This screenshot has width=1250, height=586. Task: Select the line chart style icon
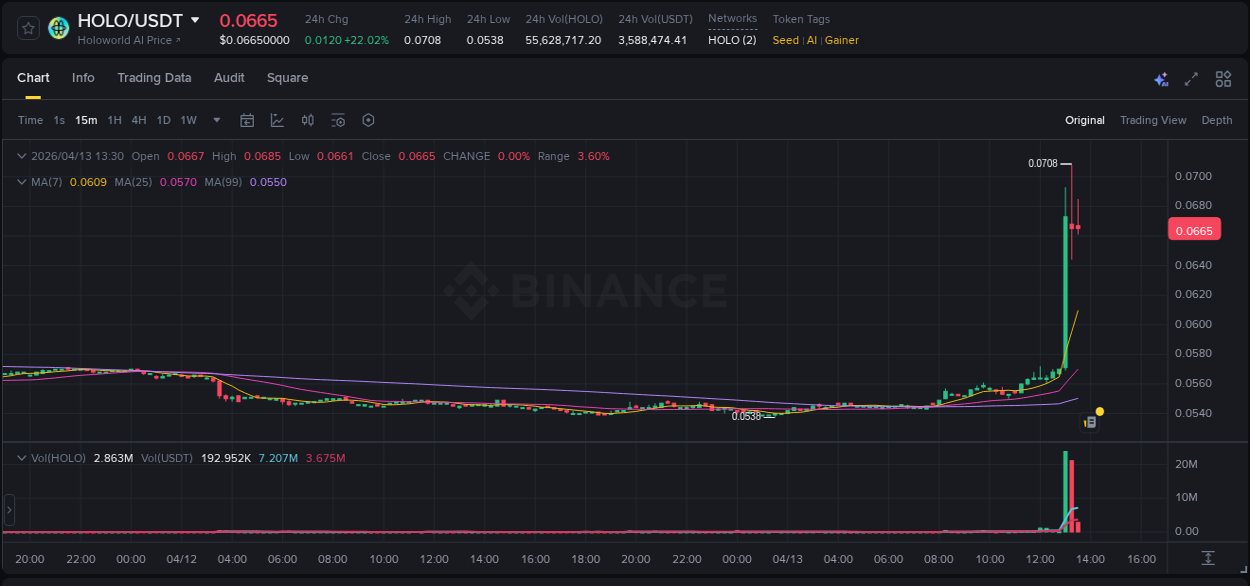(278, 120)
